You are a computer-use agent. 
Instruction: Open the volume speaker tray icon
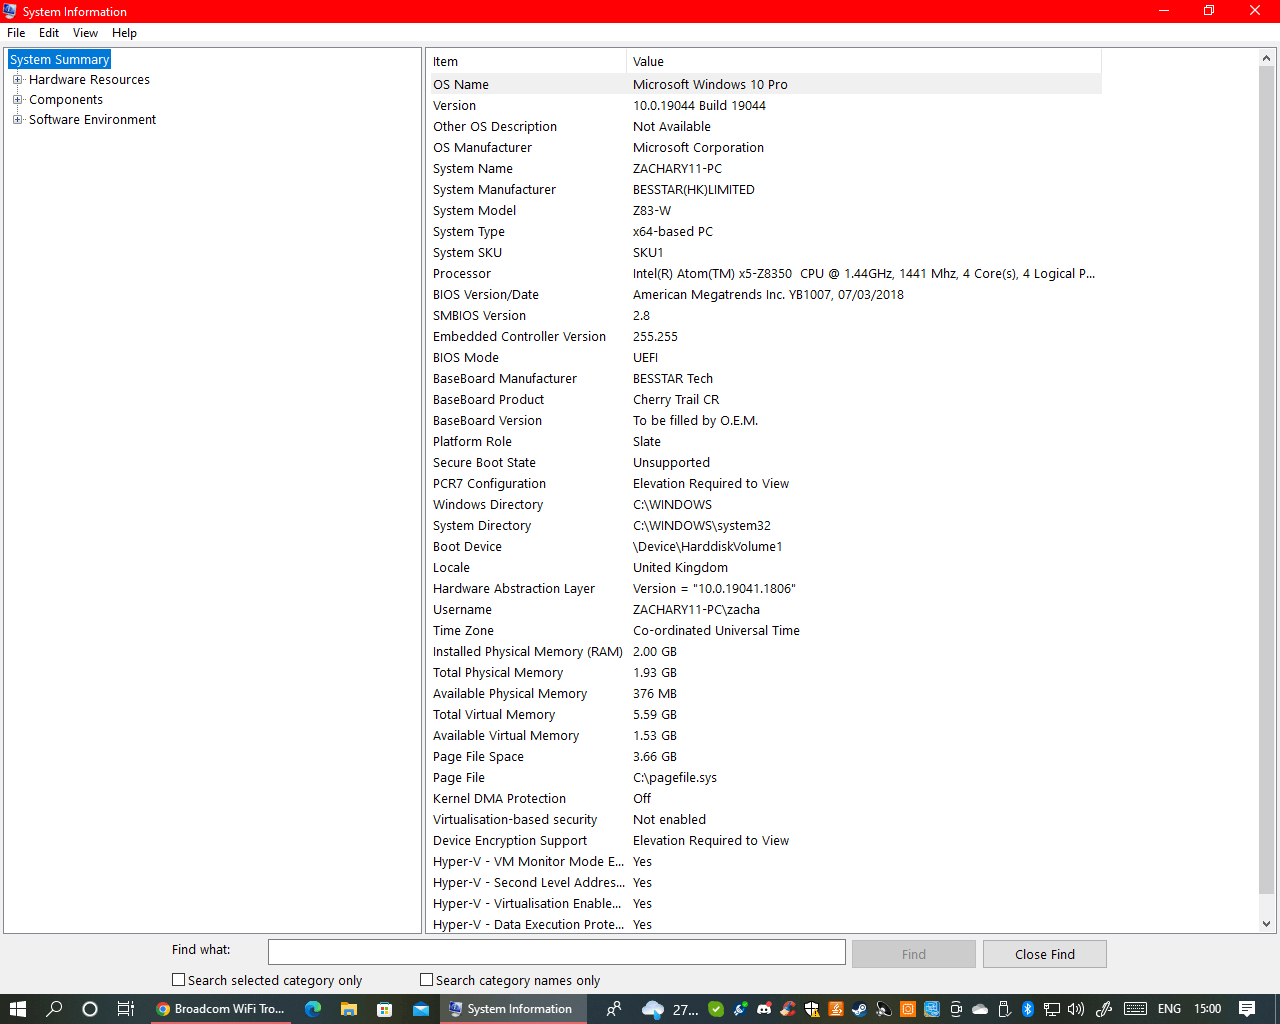coord(1075,1009)
